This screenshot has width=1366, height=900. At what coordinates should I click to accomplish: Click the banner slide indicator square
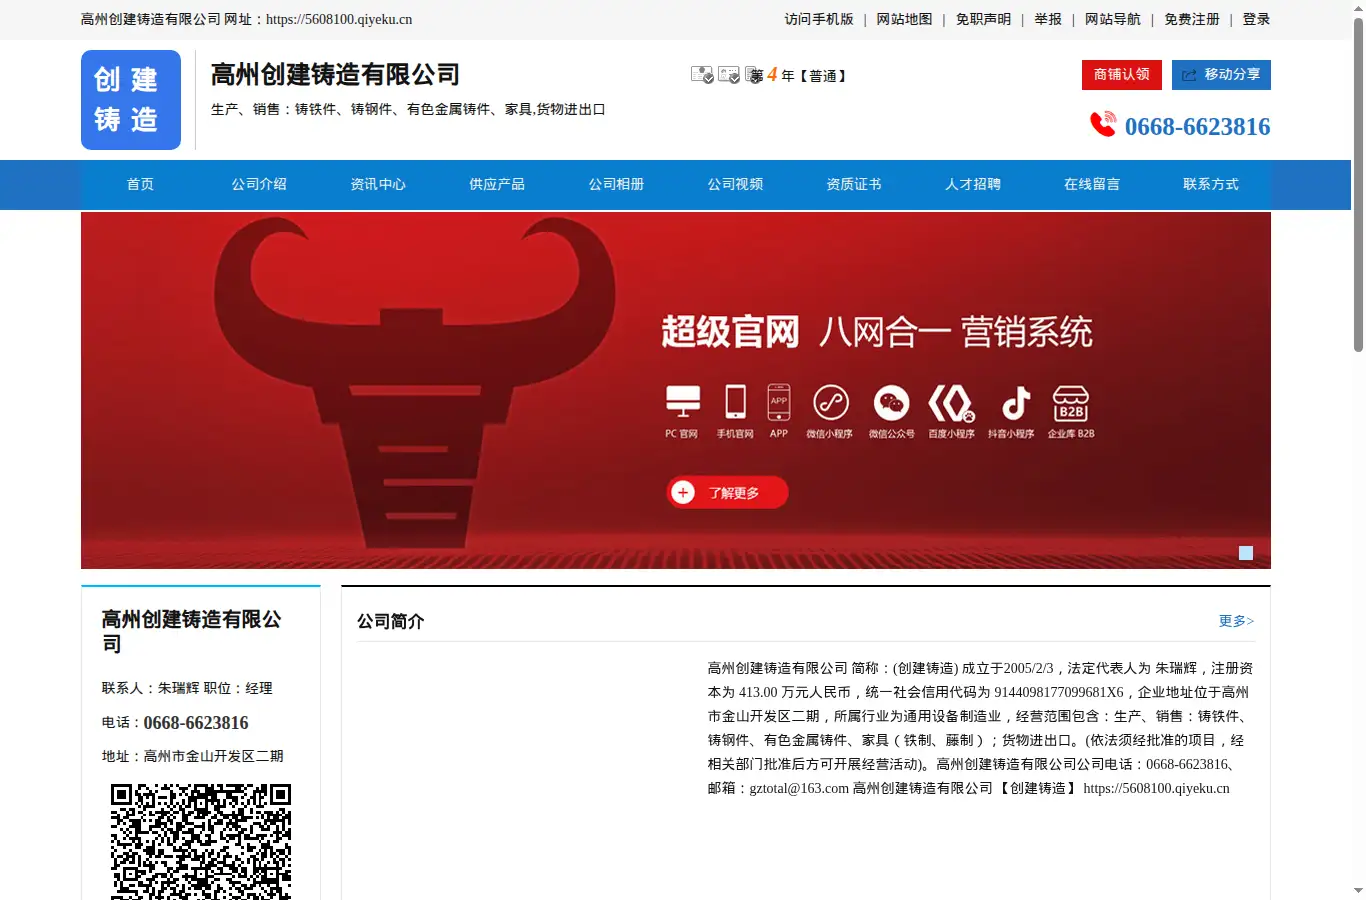(x=1246, y=553)
